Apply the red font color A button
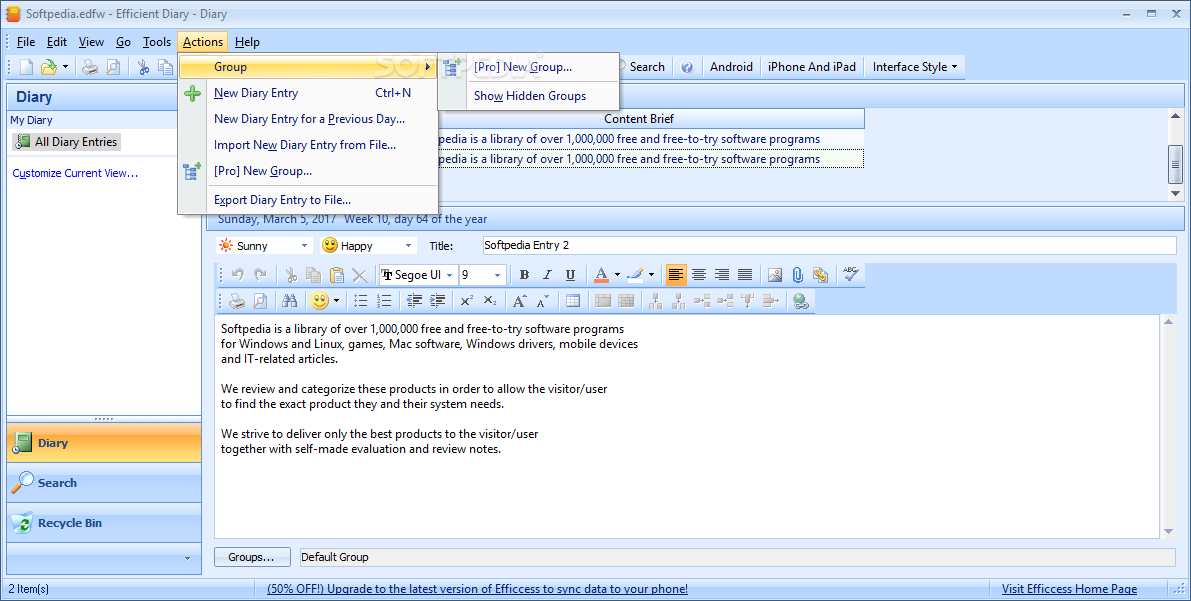 click(x=601, y=275)
